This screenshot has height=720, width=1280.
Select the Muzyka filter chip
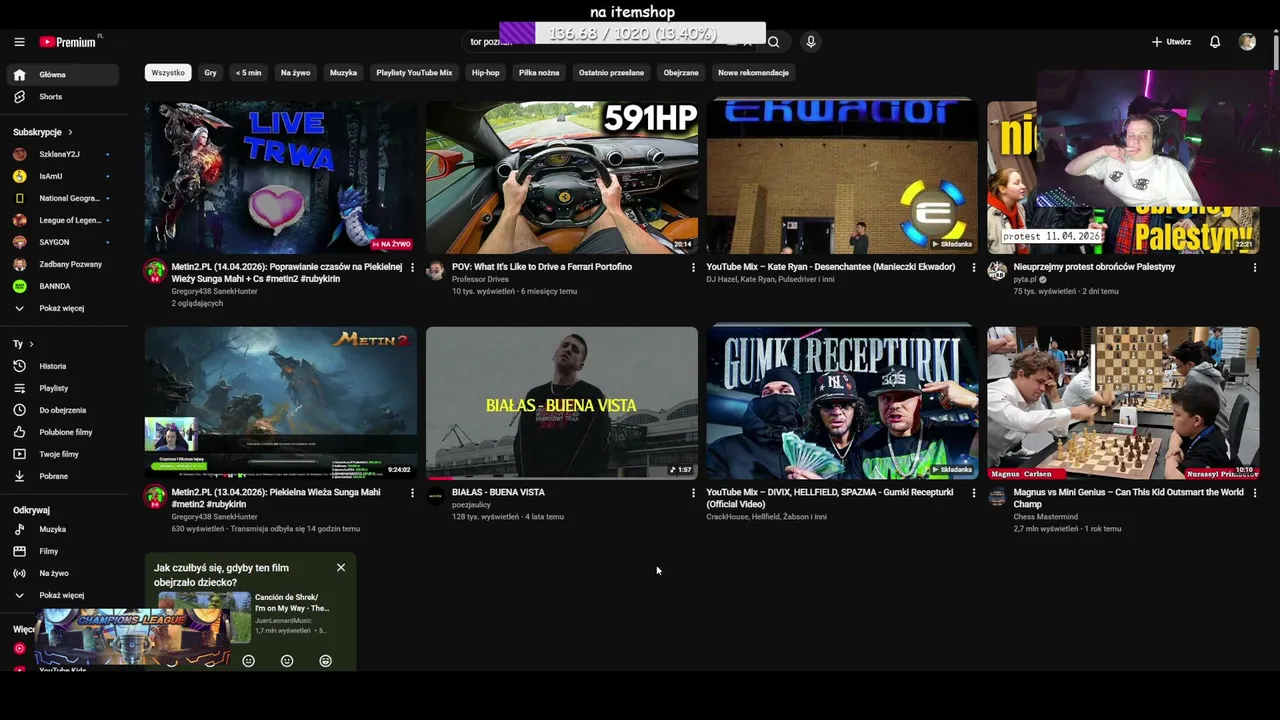(x=343, y=73)
